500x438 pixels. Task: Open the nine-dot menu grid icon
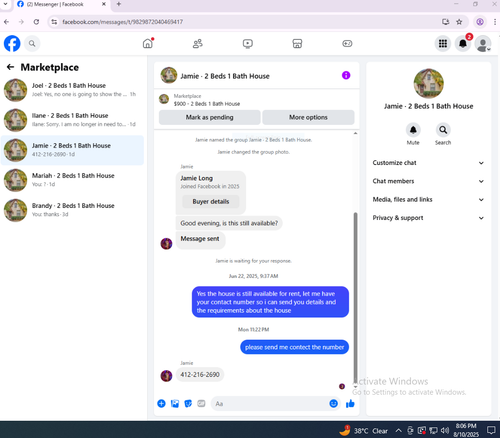[x=443, y=44]
